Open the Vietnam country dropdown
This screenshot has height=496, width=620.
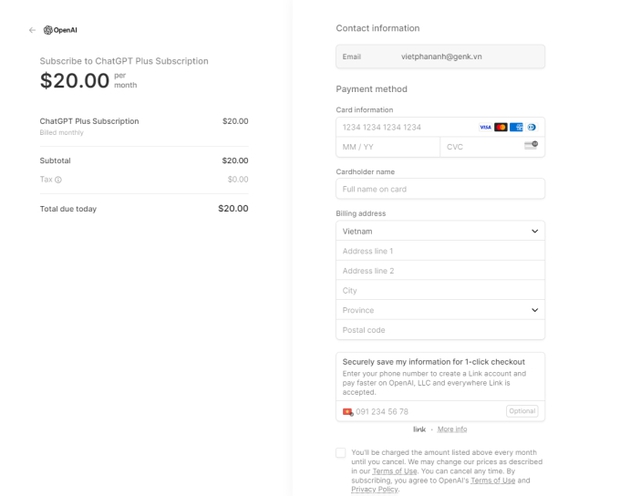(x=440, y=231)
